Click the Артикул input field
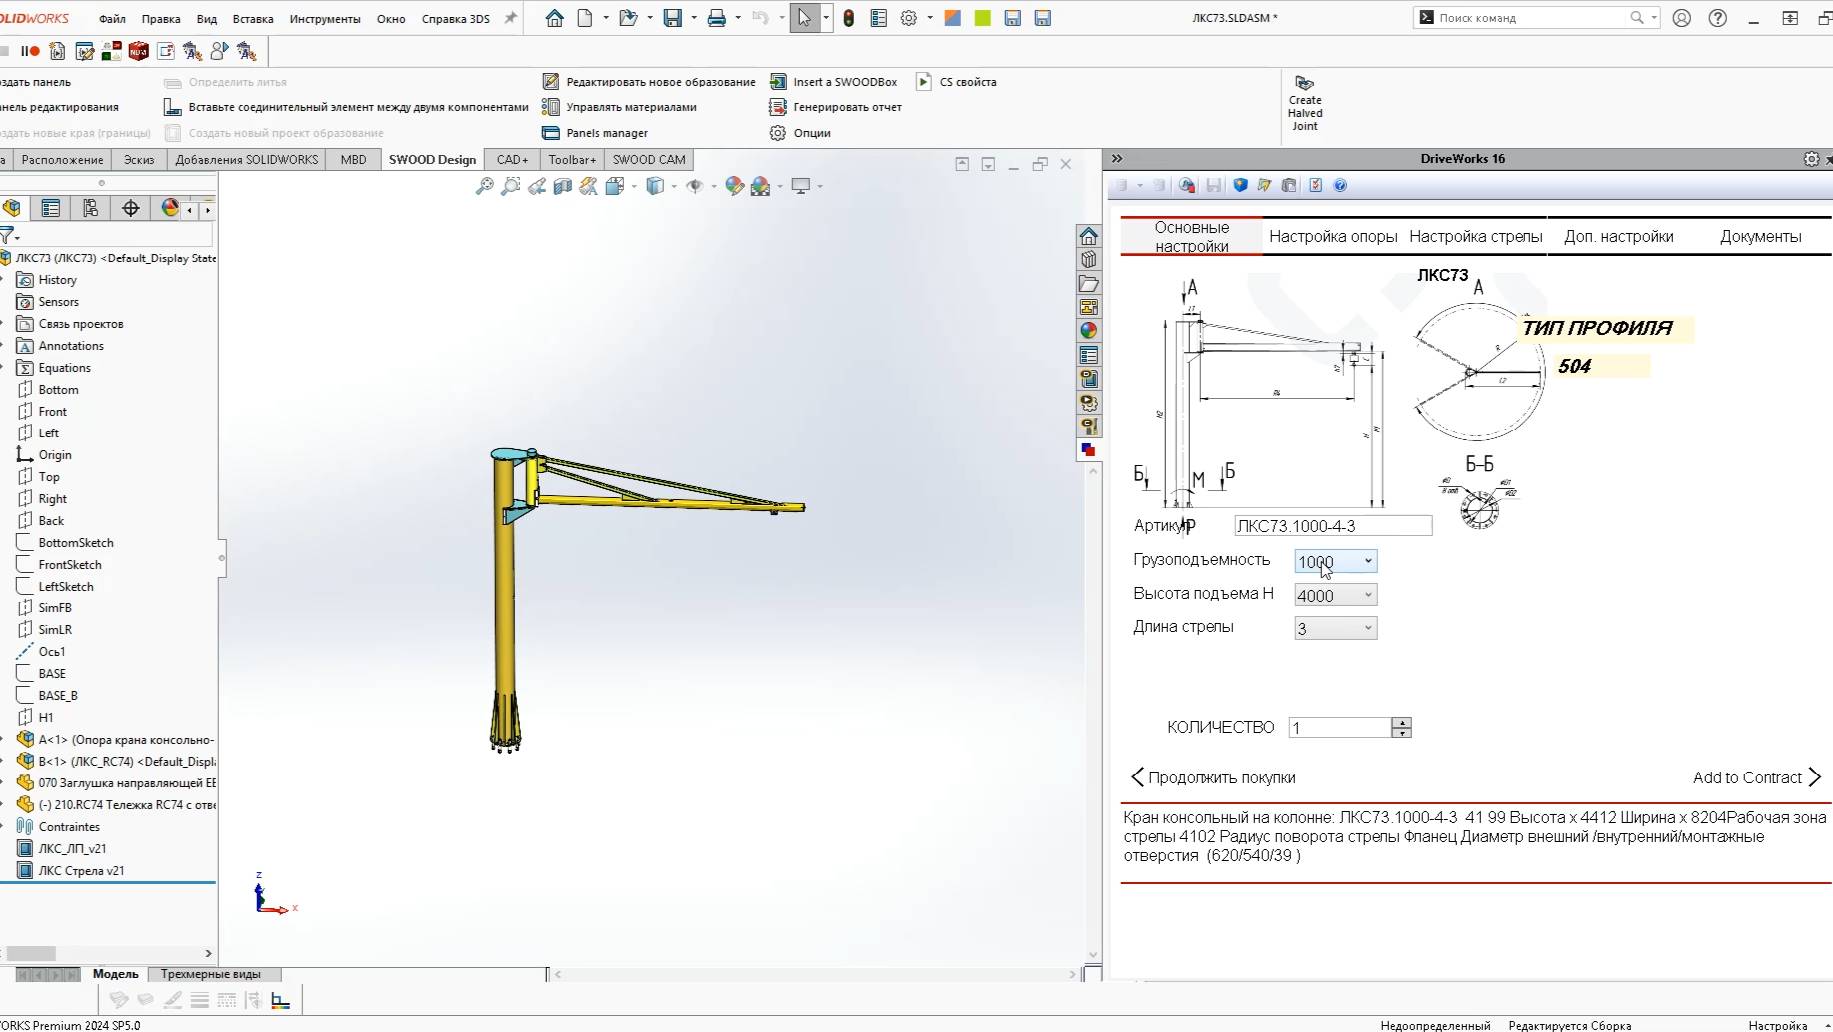Image resolution: width=1833 pixels, height=1032 pixels. point(1332,526)
